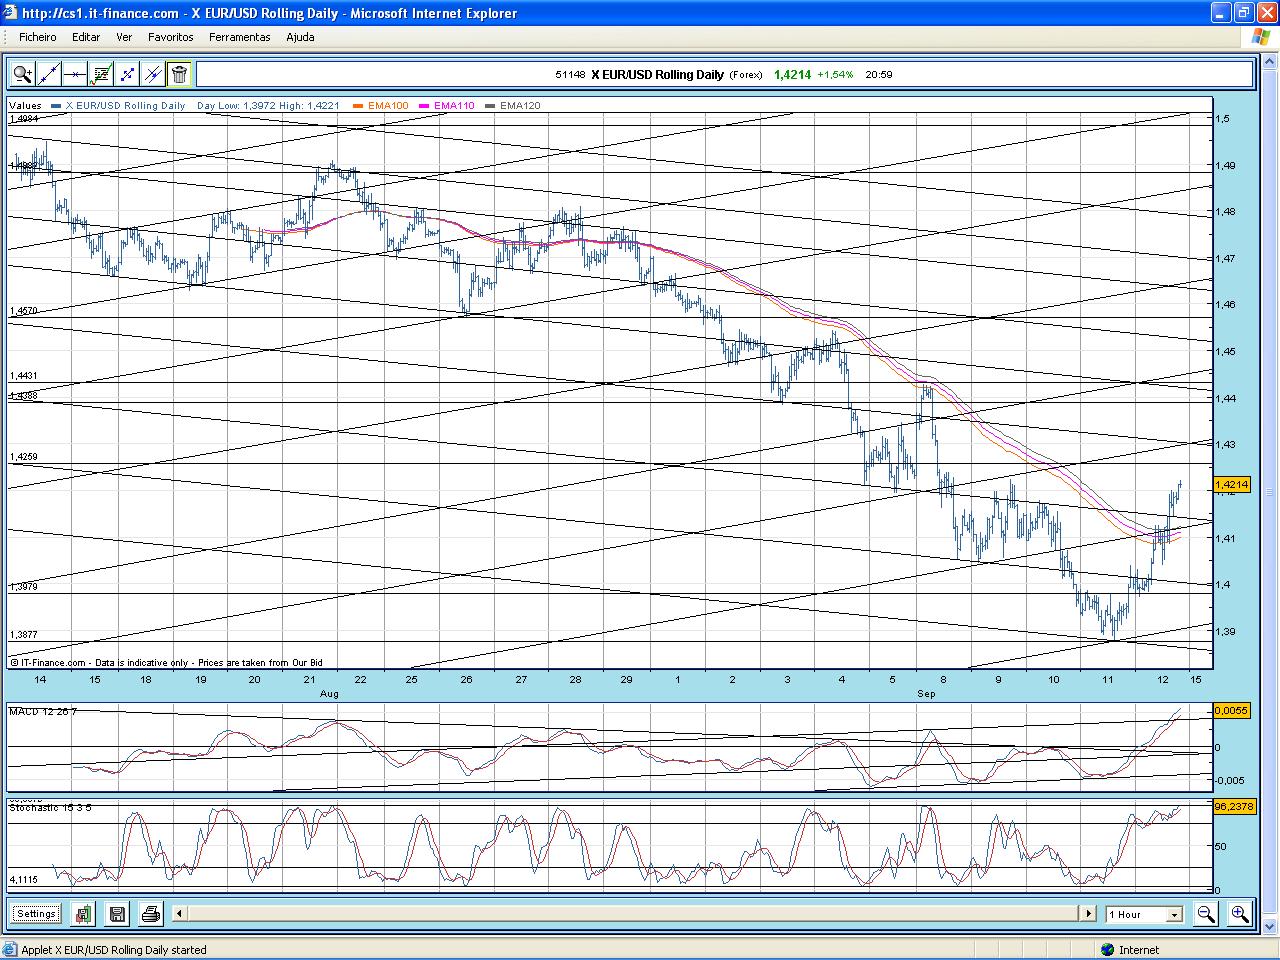Click the Windows flag logo in IE menu bar
This screenshot has width=1280, height=960.
1261,37
